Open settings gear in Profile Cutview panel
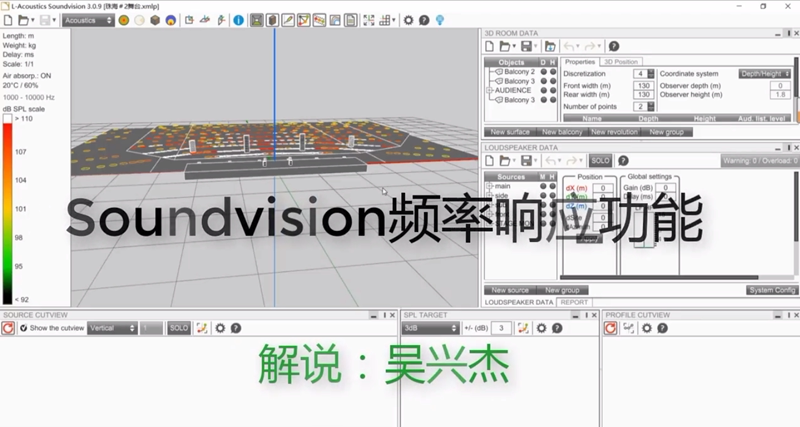Viewport: 800px width, 427px height. pyautogui.click(x=647, y=328)
